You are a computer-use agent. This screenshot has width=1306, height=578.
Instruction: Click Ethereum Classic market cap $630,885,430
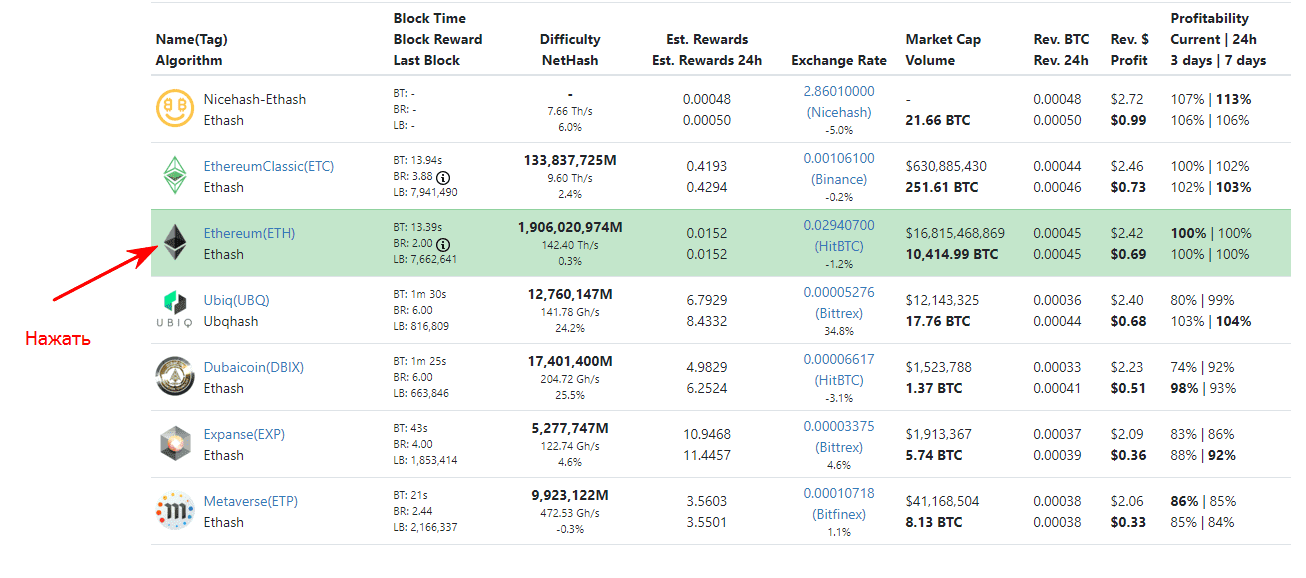[946, 166]
